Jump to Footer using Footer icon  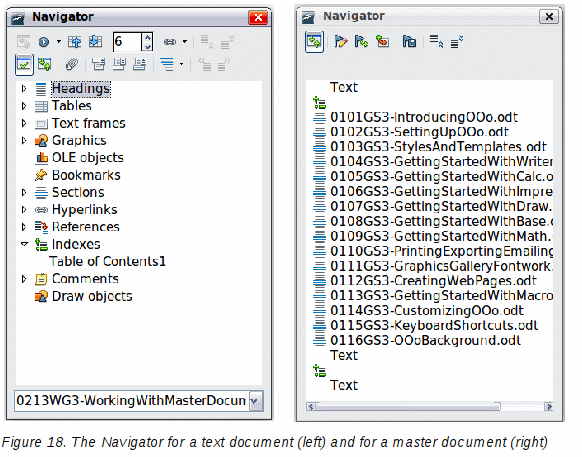(x=119, y=65)
